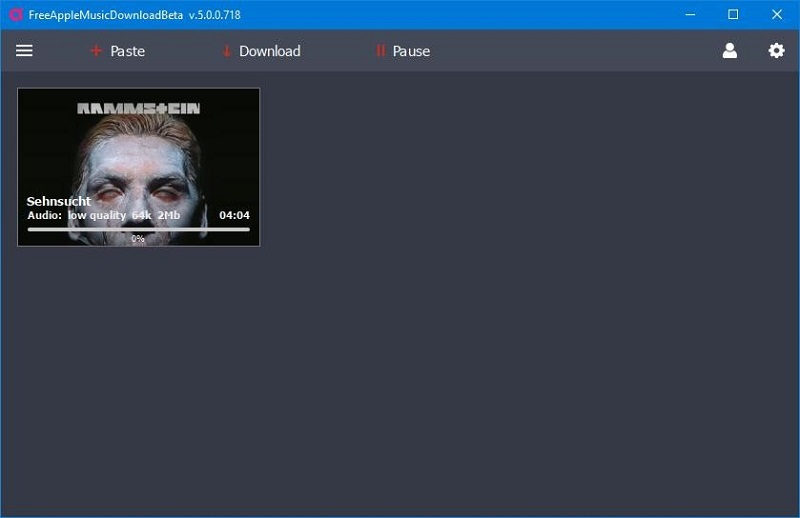Click the FreeAppleMusicDownload app logo icon
The image size is (800, 518).
coord(16,14)
